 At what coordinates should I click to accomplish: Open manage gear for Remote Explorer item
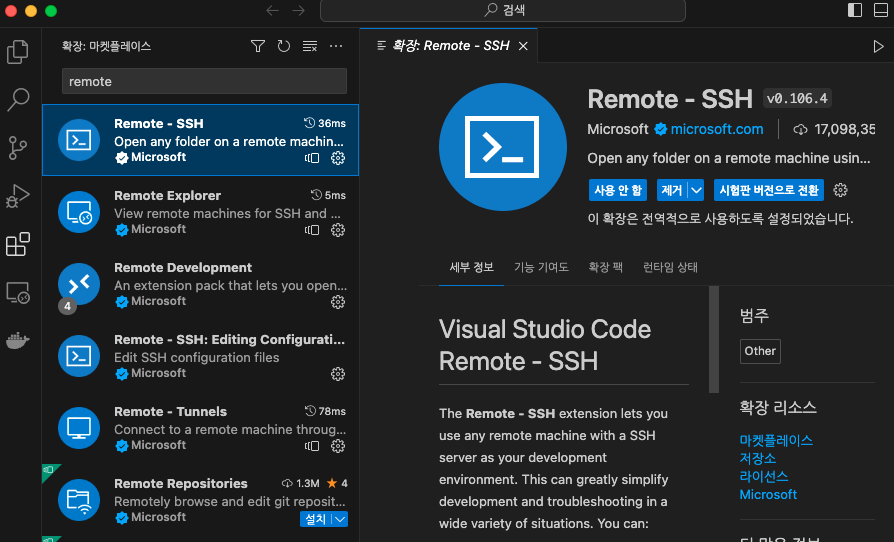[338, 230]
